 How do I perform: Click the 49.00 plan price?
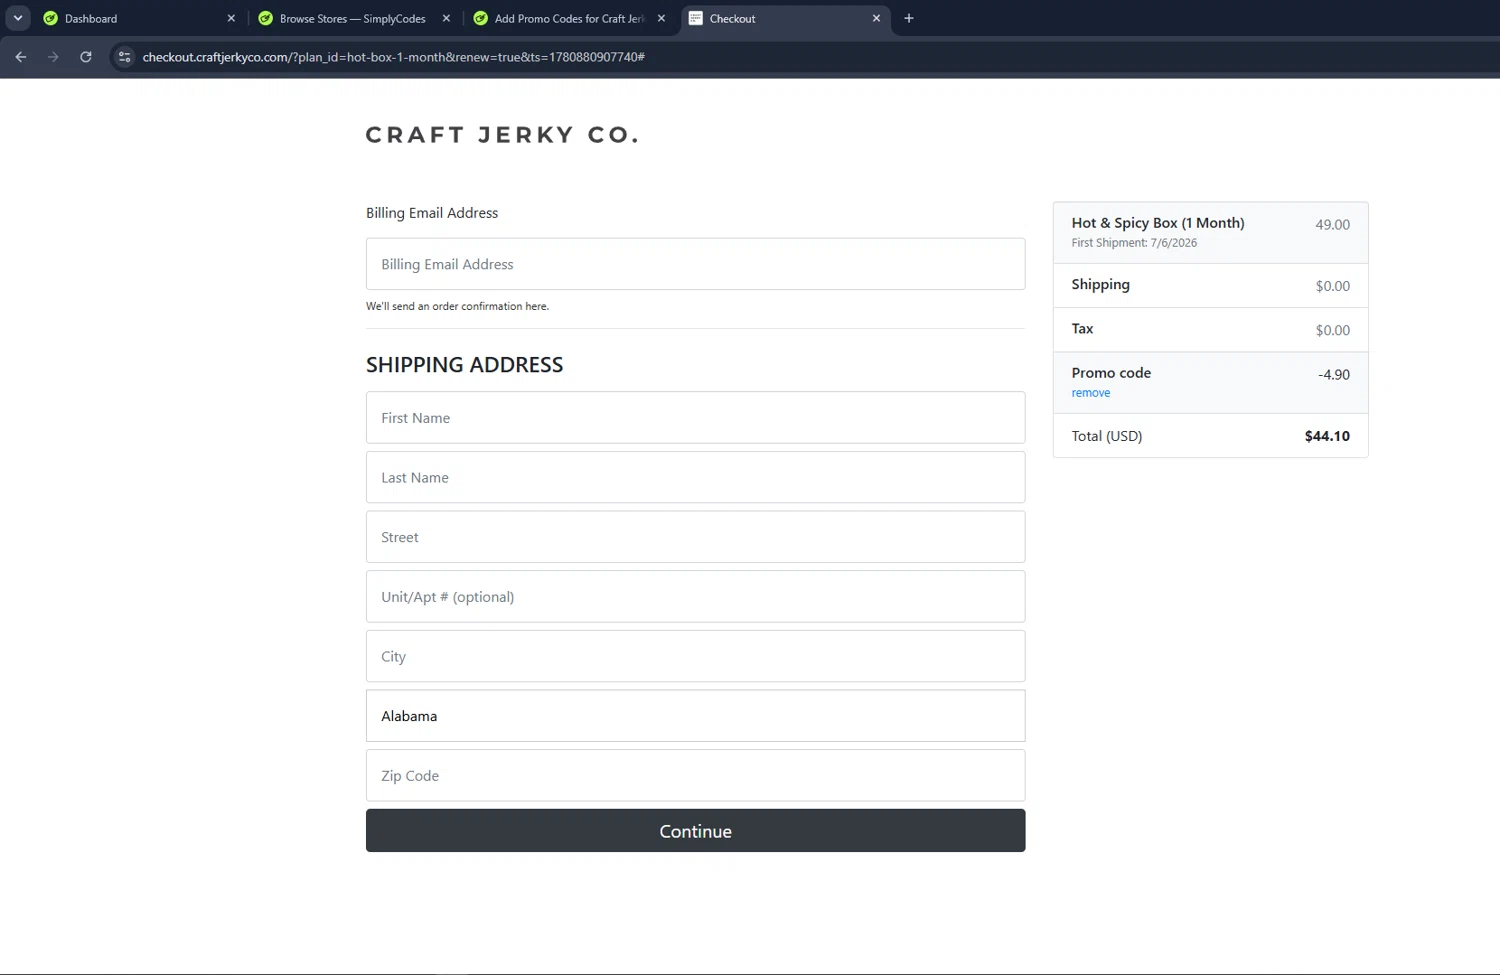1332,225
